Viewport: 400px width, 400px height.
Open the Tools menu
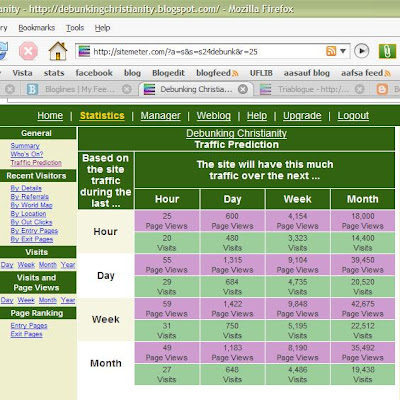pyautogui.click(x=75, y=28)
